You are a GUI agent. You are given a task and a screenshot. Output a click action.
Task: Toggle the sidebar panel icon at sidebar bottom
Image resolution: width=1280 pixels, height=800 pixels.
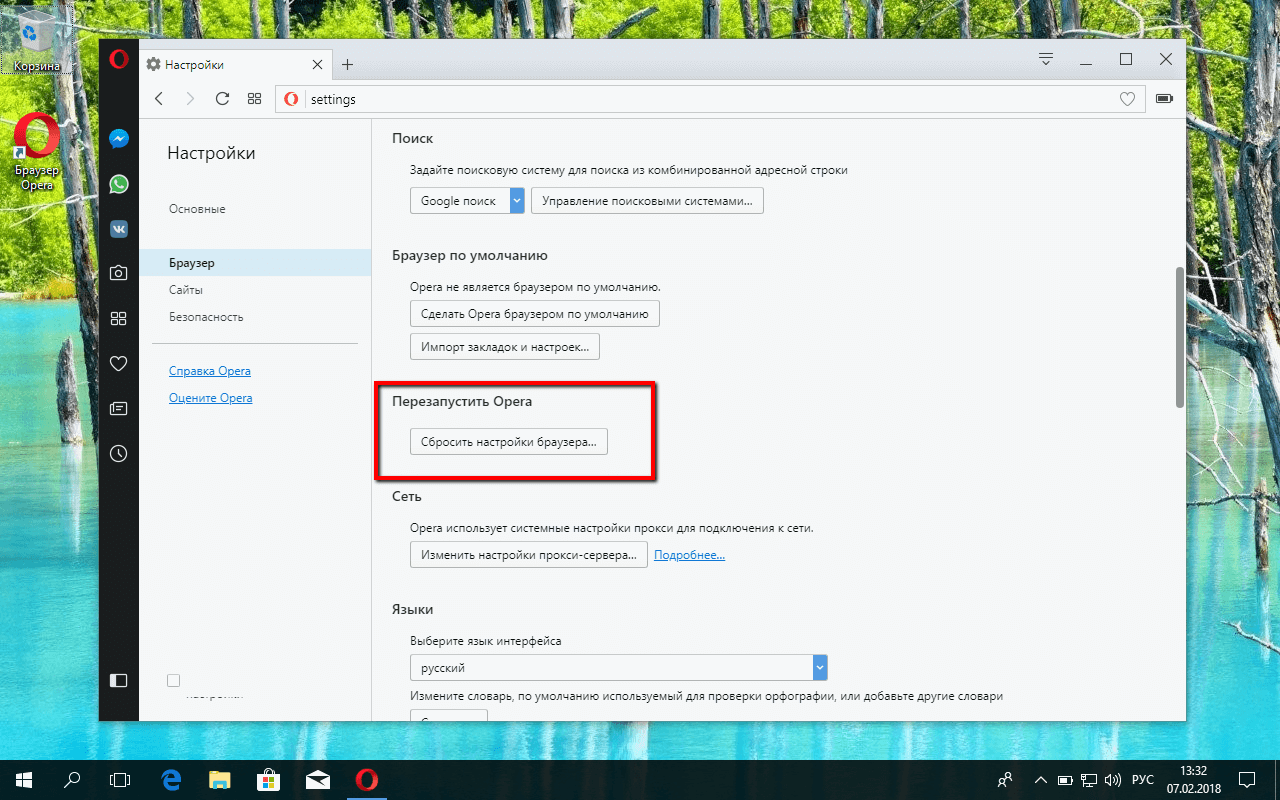click(118, 680)
